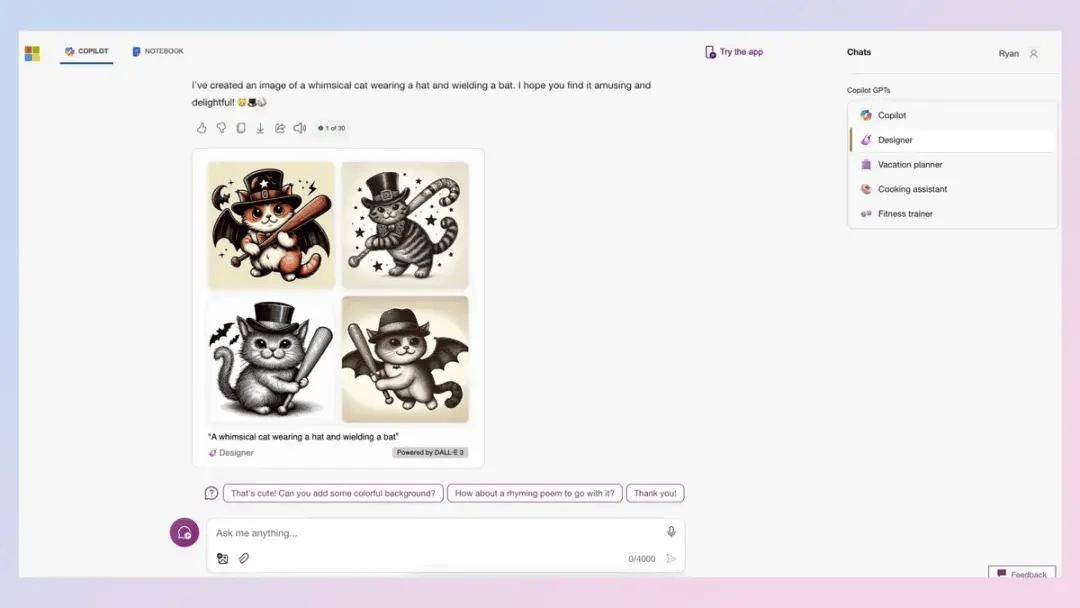Download the response using the download icon

(260, 128)
